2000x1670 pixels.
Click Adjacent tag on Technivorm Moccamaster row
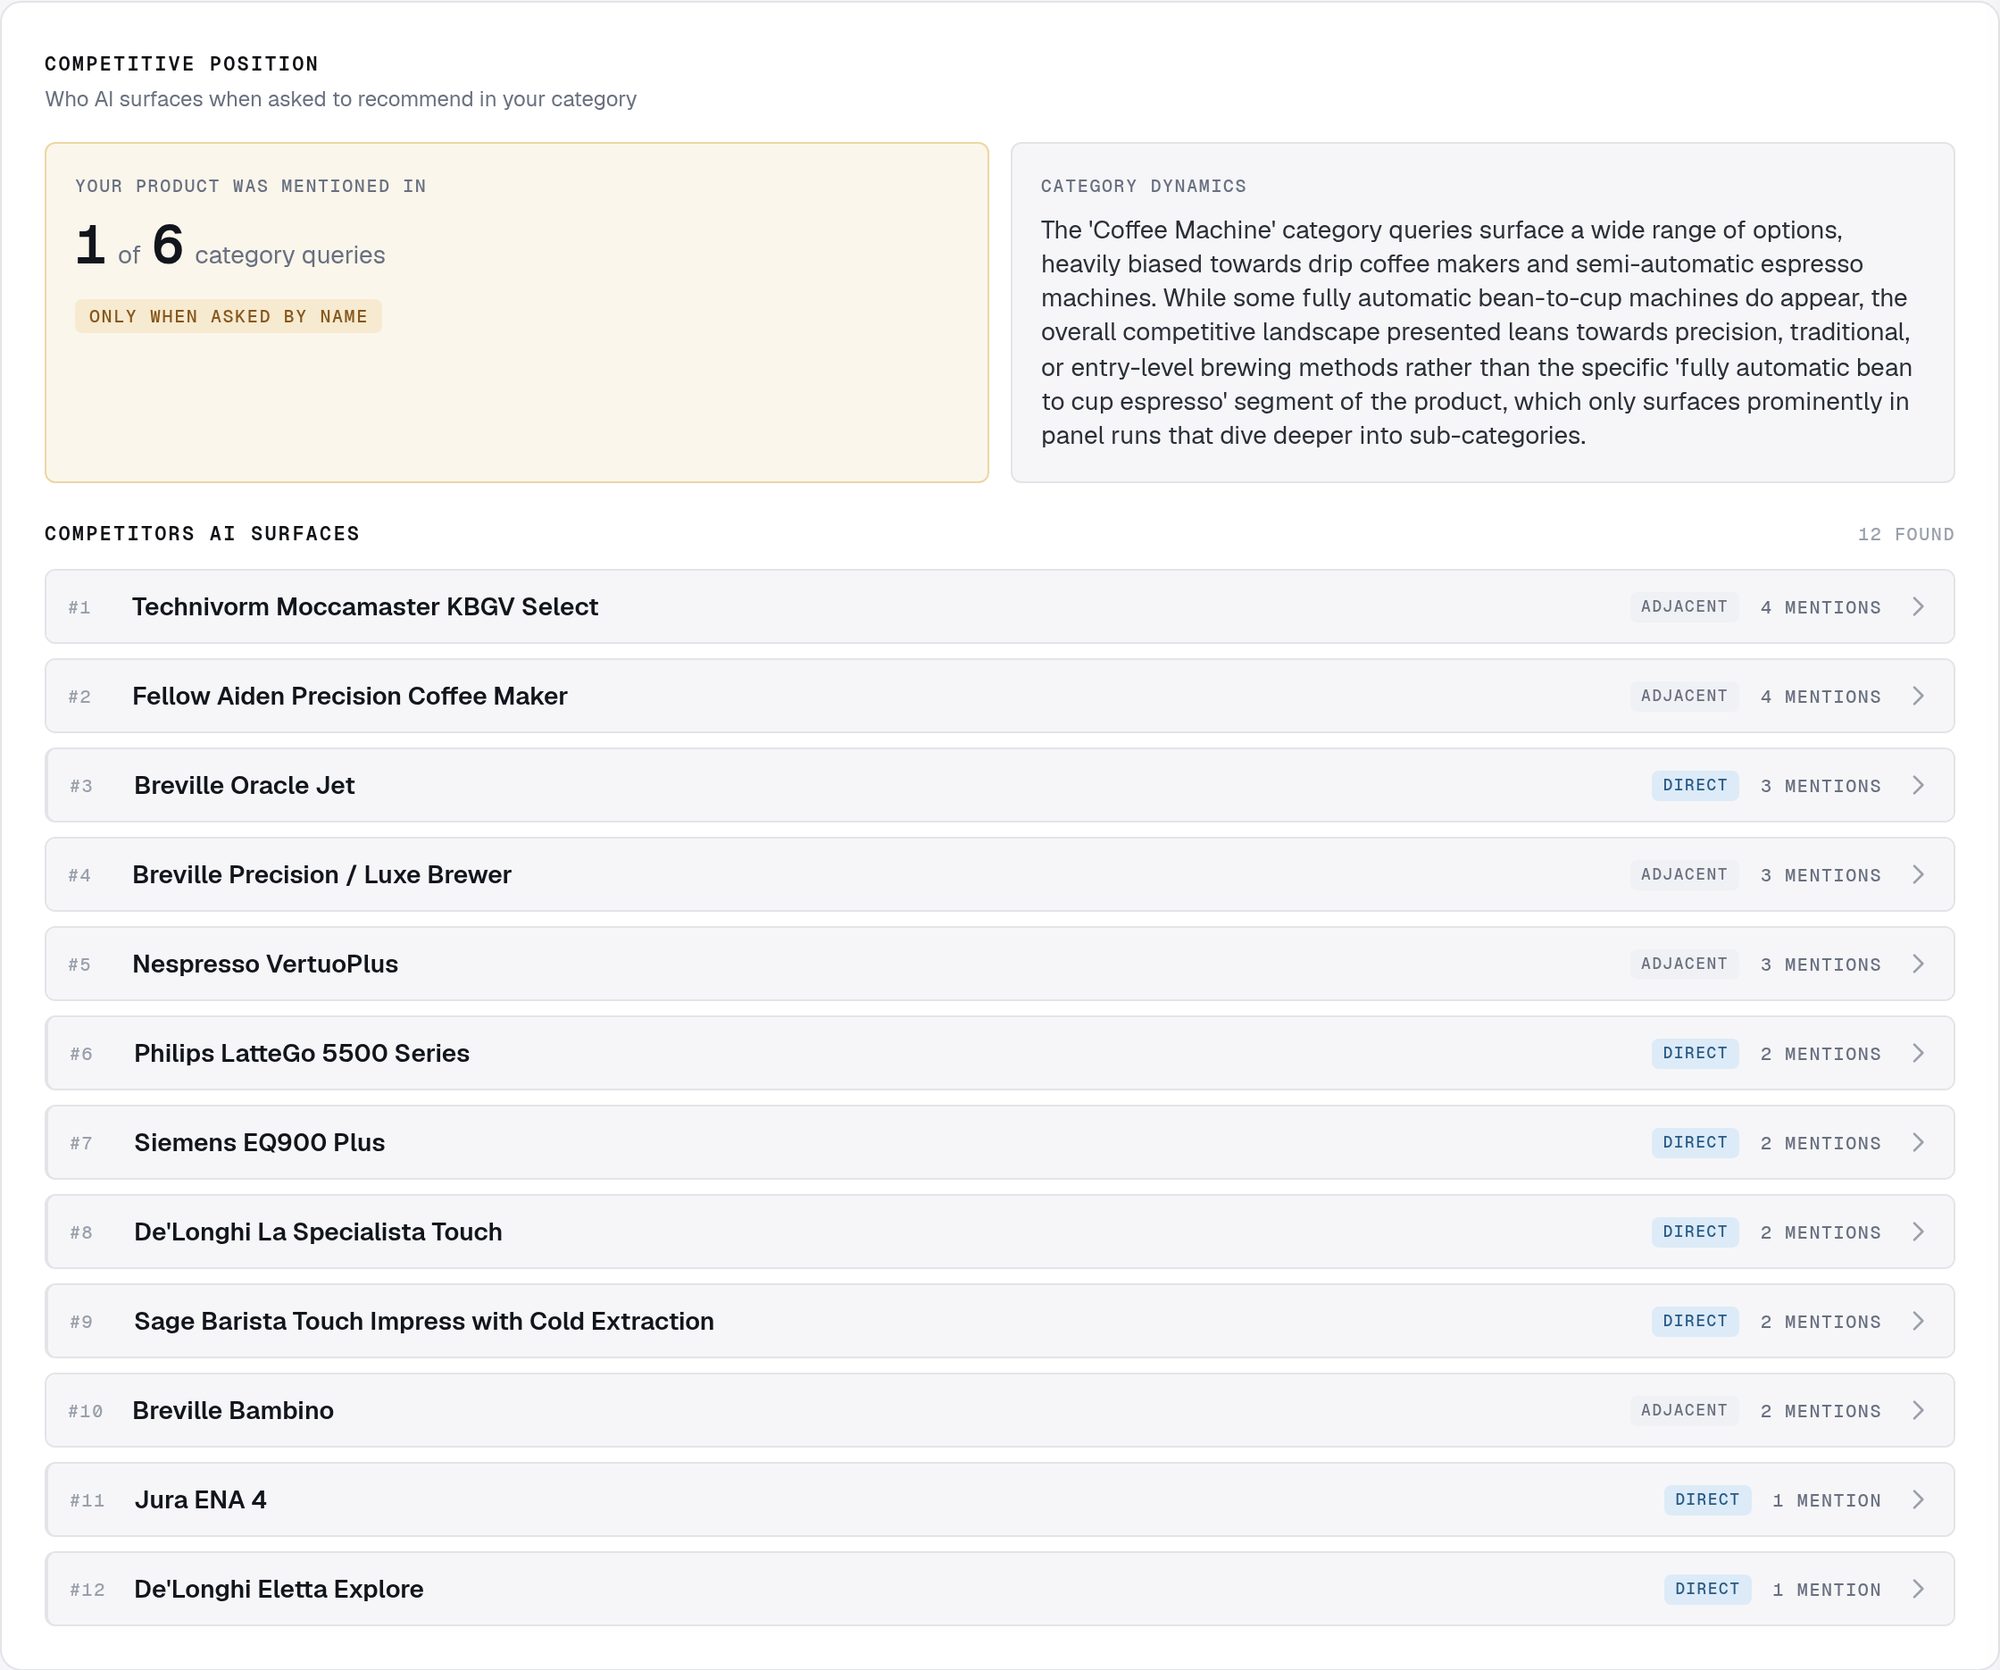point(1684,607)
